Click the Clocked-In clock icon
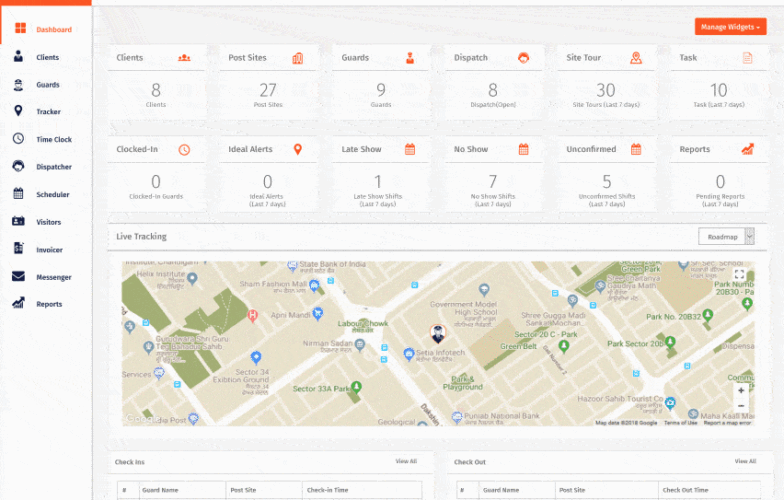This screenshot has height=500, width=784. 184,150
